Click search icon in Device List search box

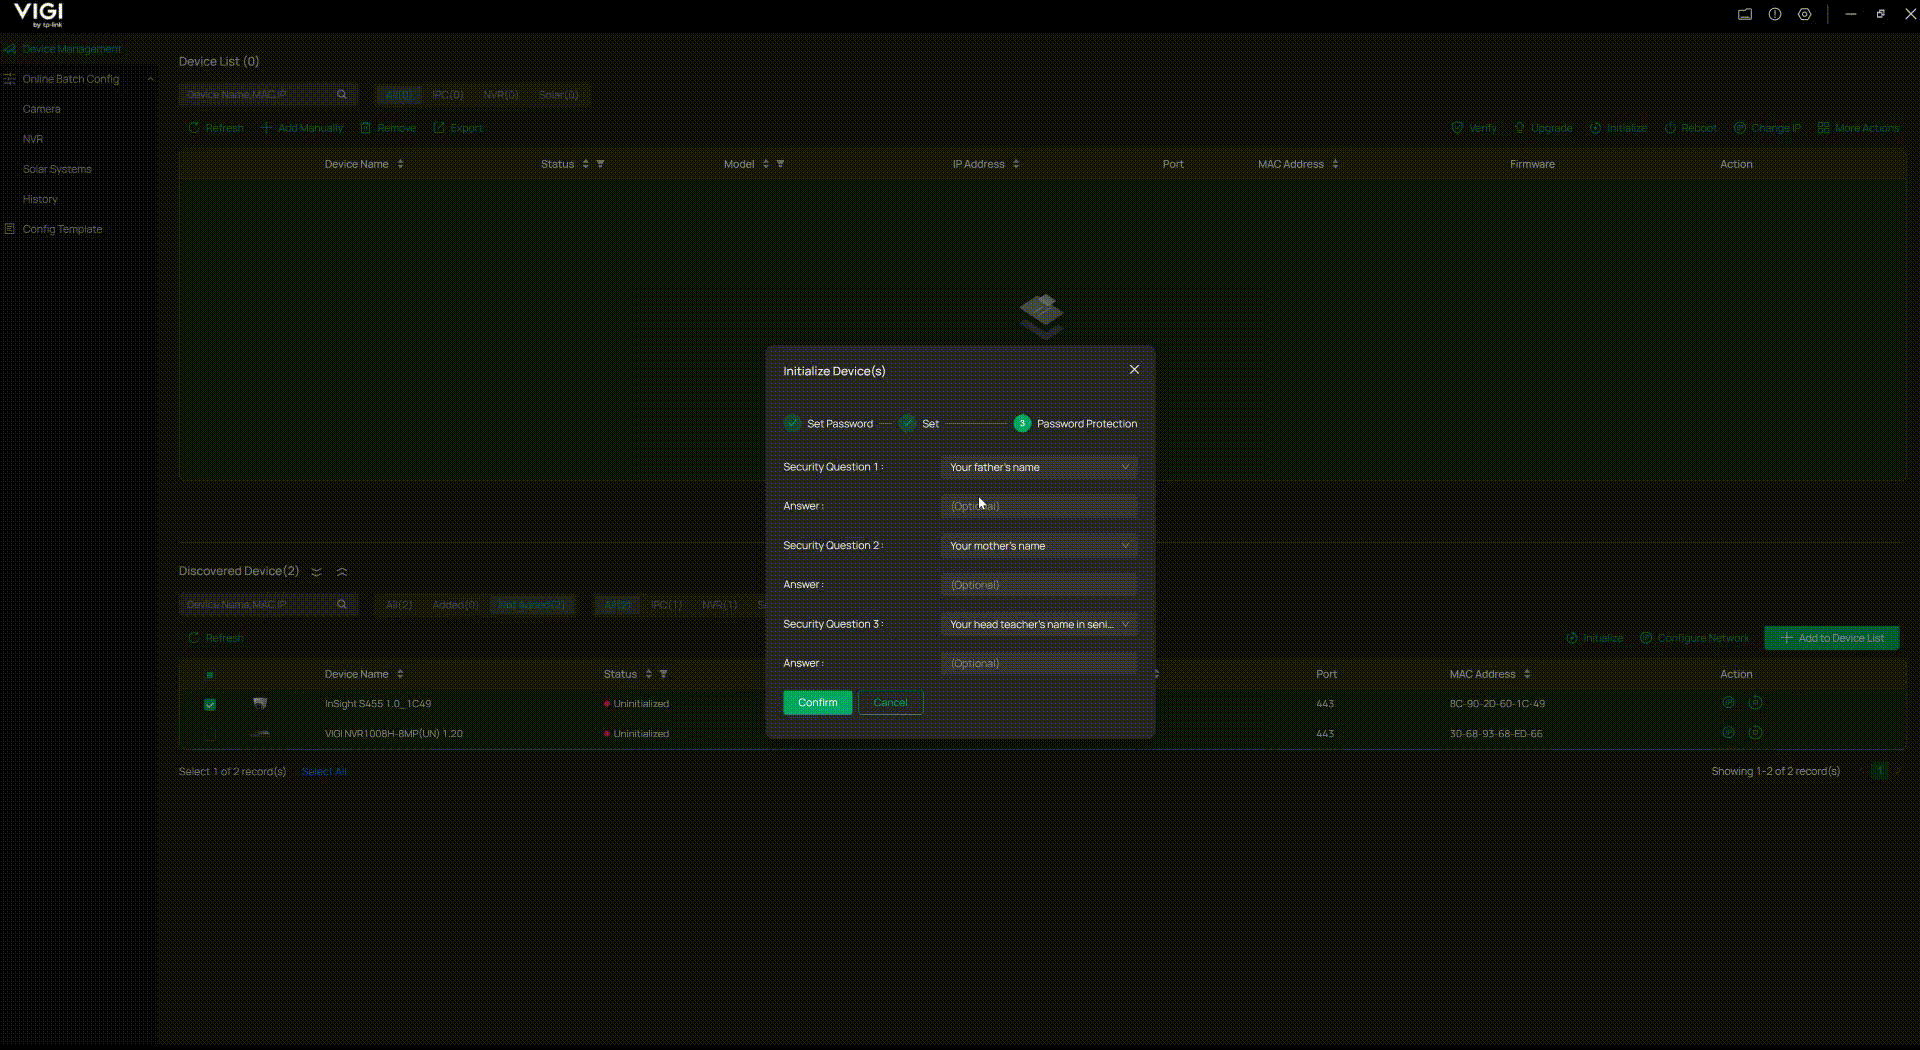342,95
